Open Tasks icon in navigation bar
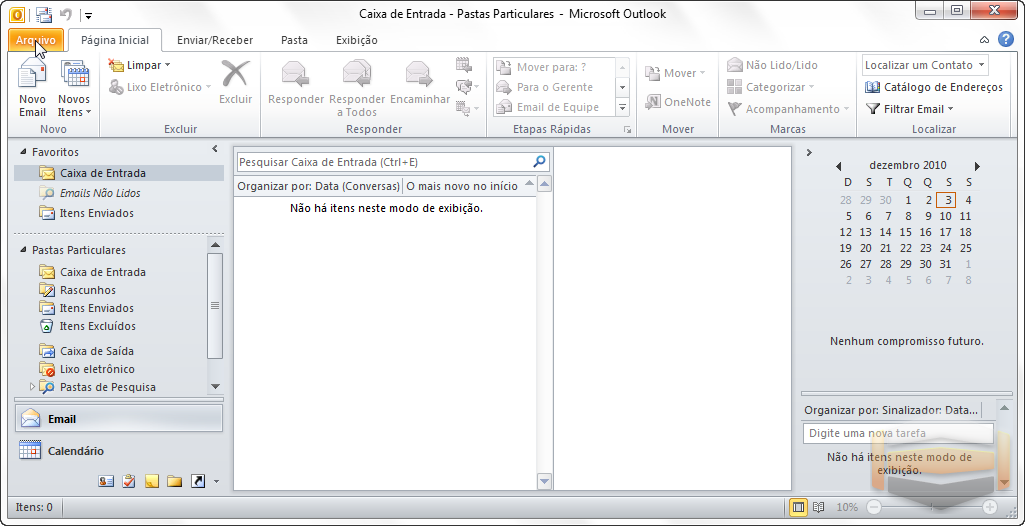 129,482
